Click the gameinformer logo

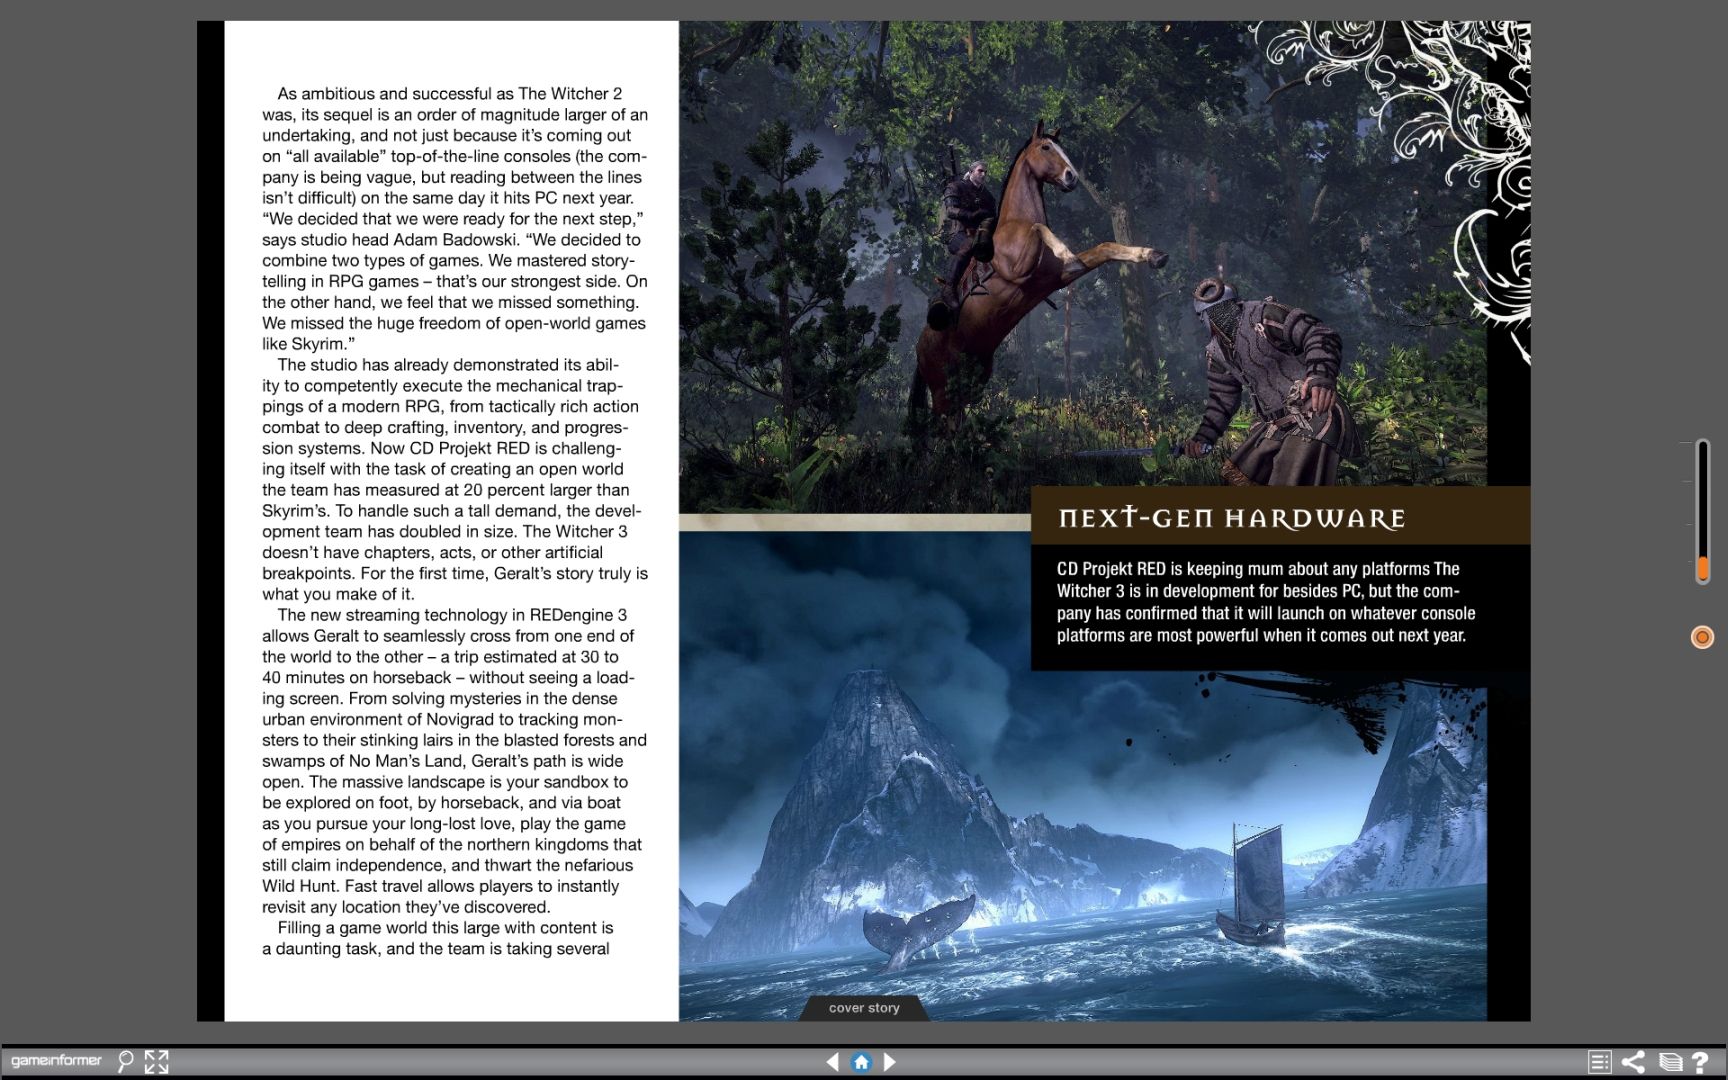(x=57, y=1061)
